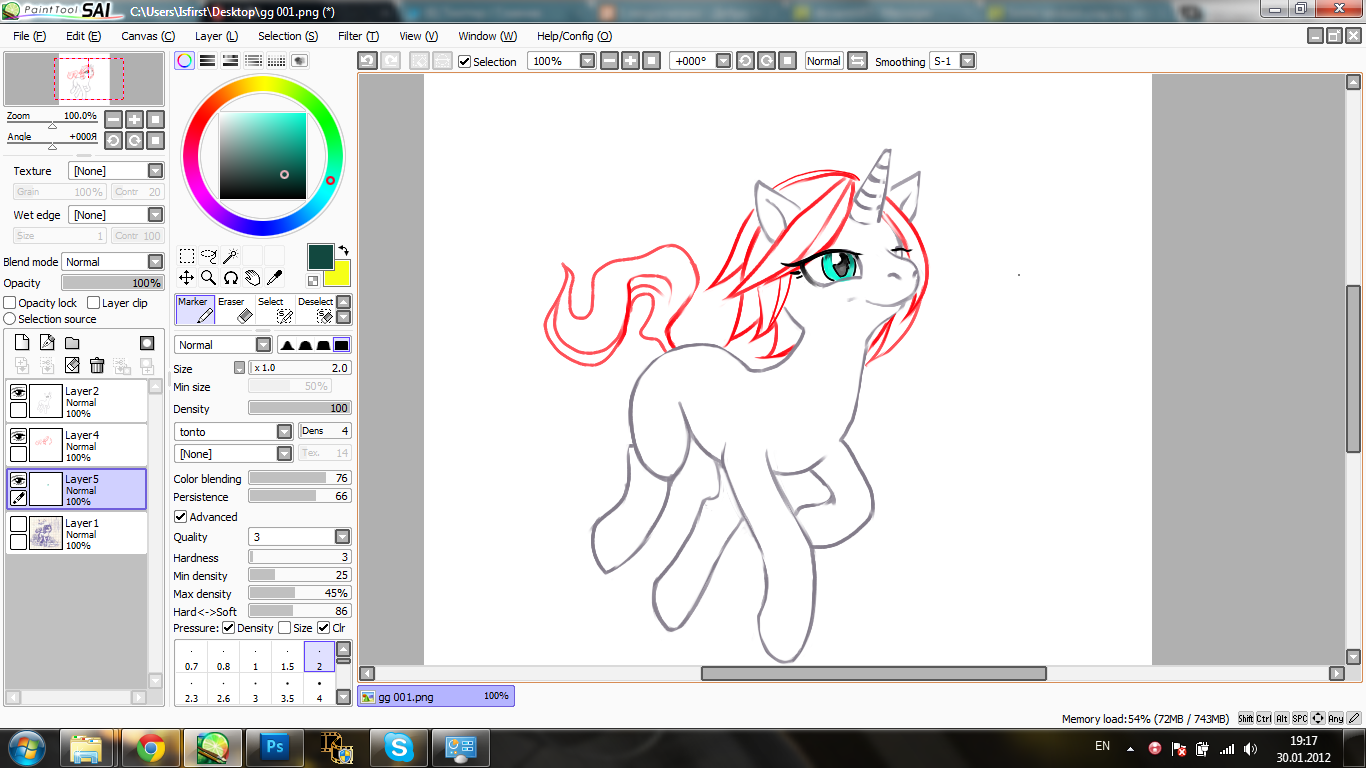
Task: Uncheck the Selection checkbox in toolbar
Action: click(x=465, y=61)
